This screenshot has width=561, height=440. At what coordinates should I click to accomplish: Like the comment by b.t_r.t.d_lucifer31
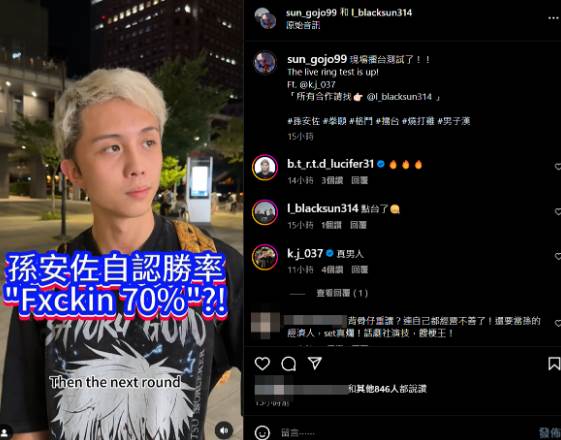(x=557, y=166)
